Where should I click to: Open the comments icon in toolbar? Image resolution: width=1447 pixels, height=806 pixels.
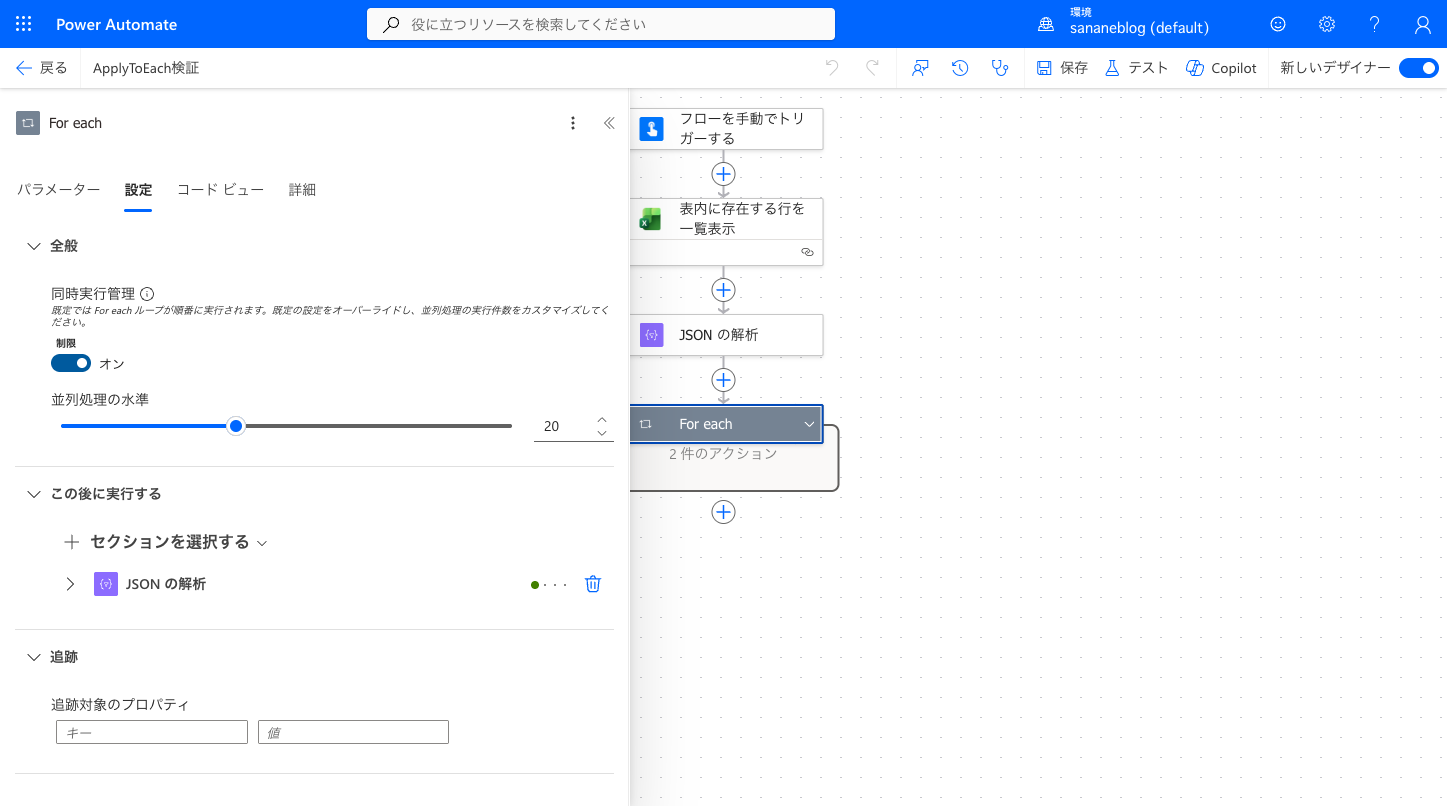pos(921,68)
